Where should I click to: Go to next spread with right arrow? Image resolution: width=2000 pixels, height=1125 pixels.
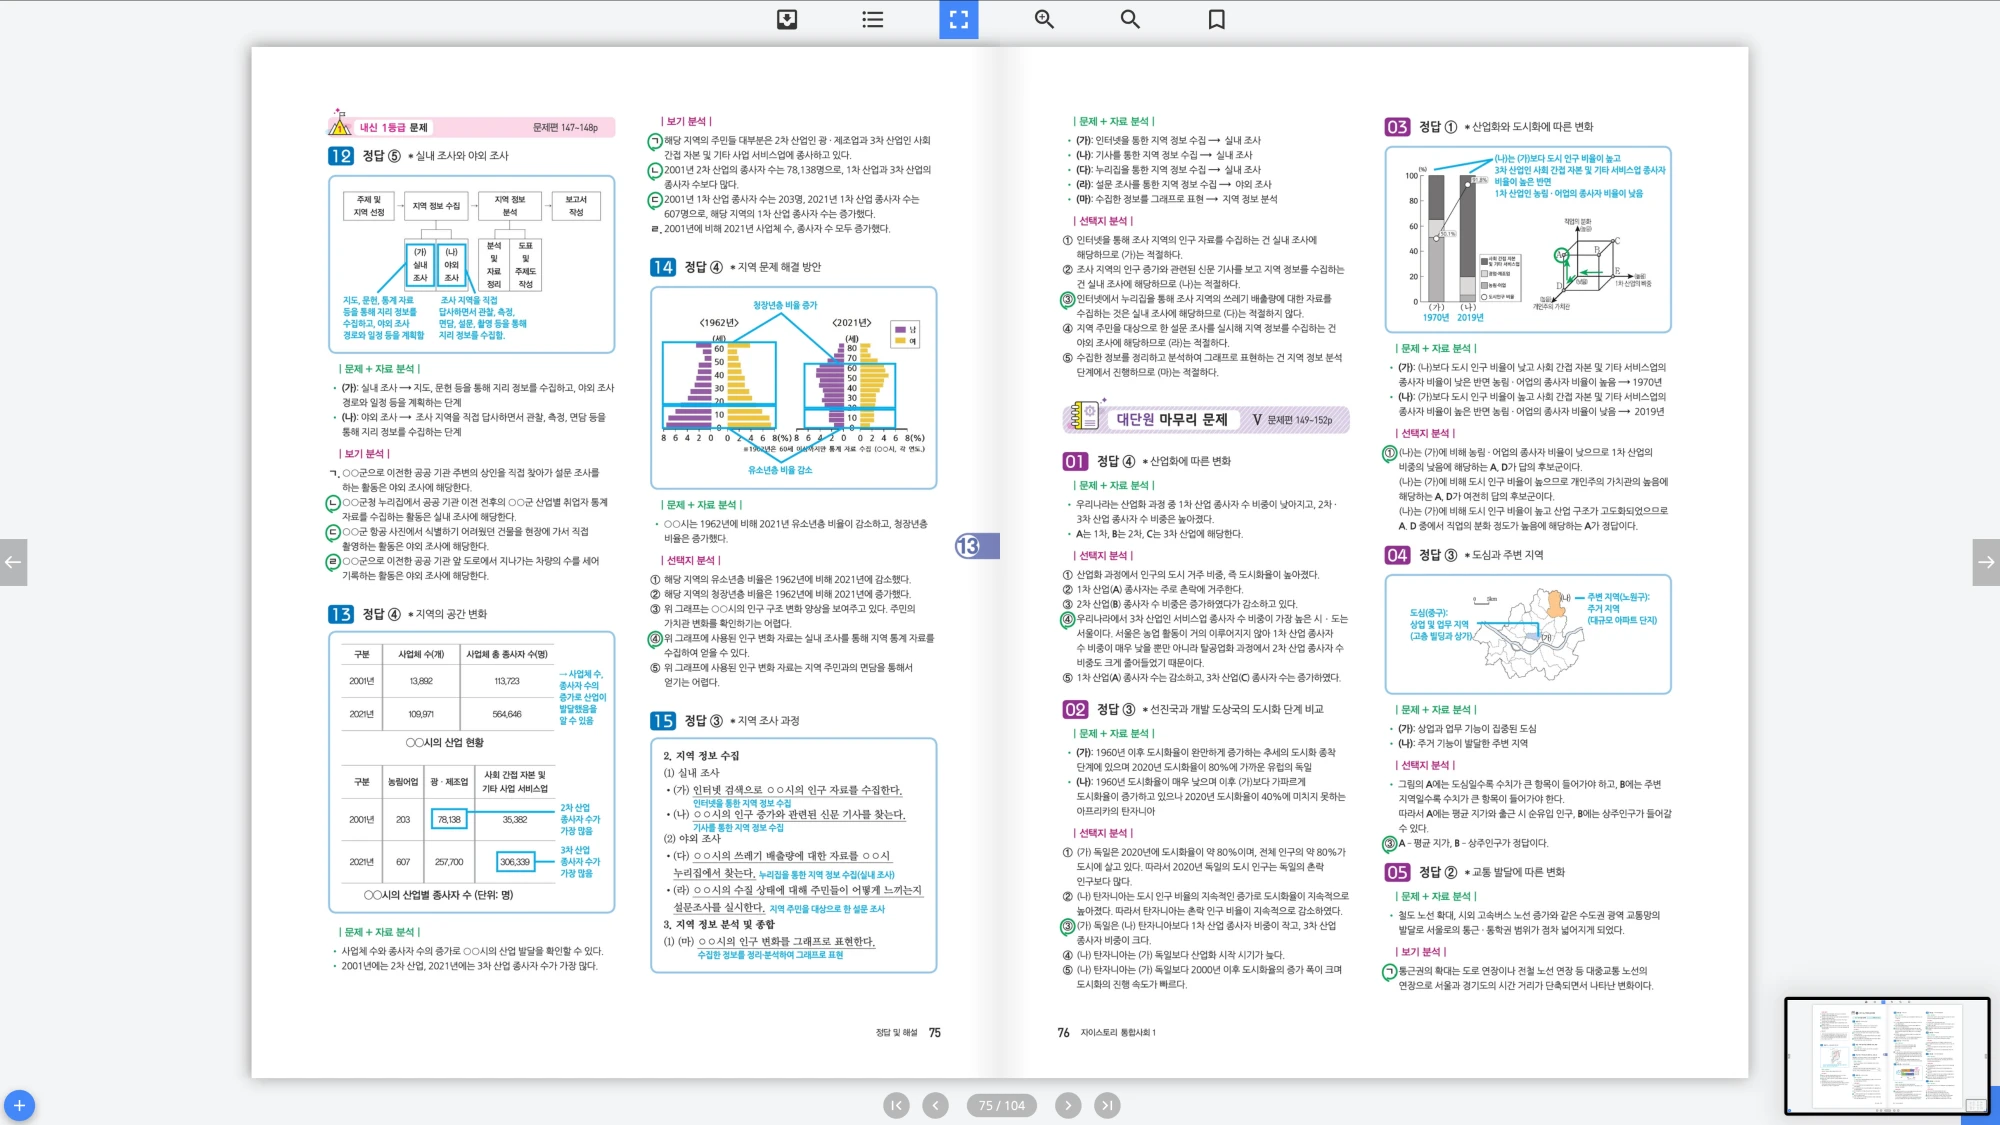[1986, 562]
